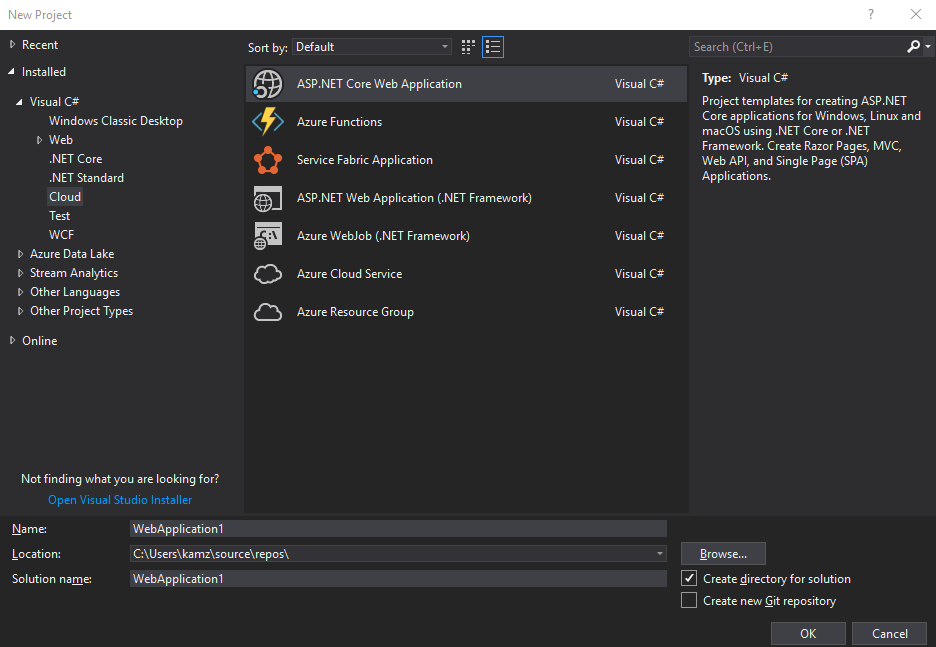The height and width of the screenshot is (647, 936).
Task: Click OK to create project
Action: (808, 634)
